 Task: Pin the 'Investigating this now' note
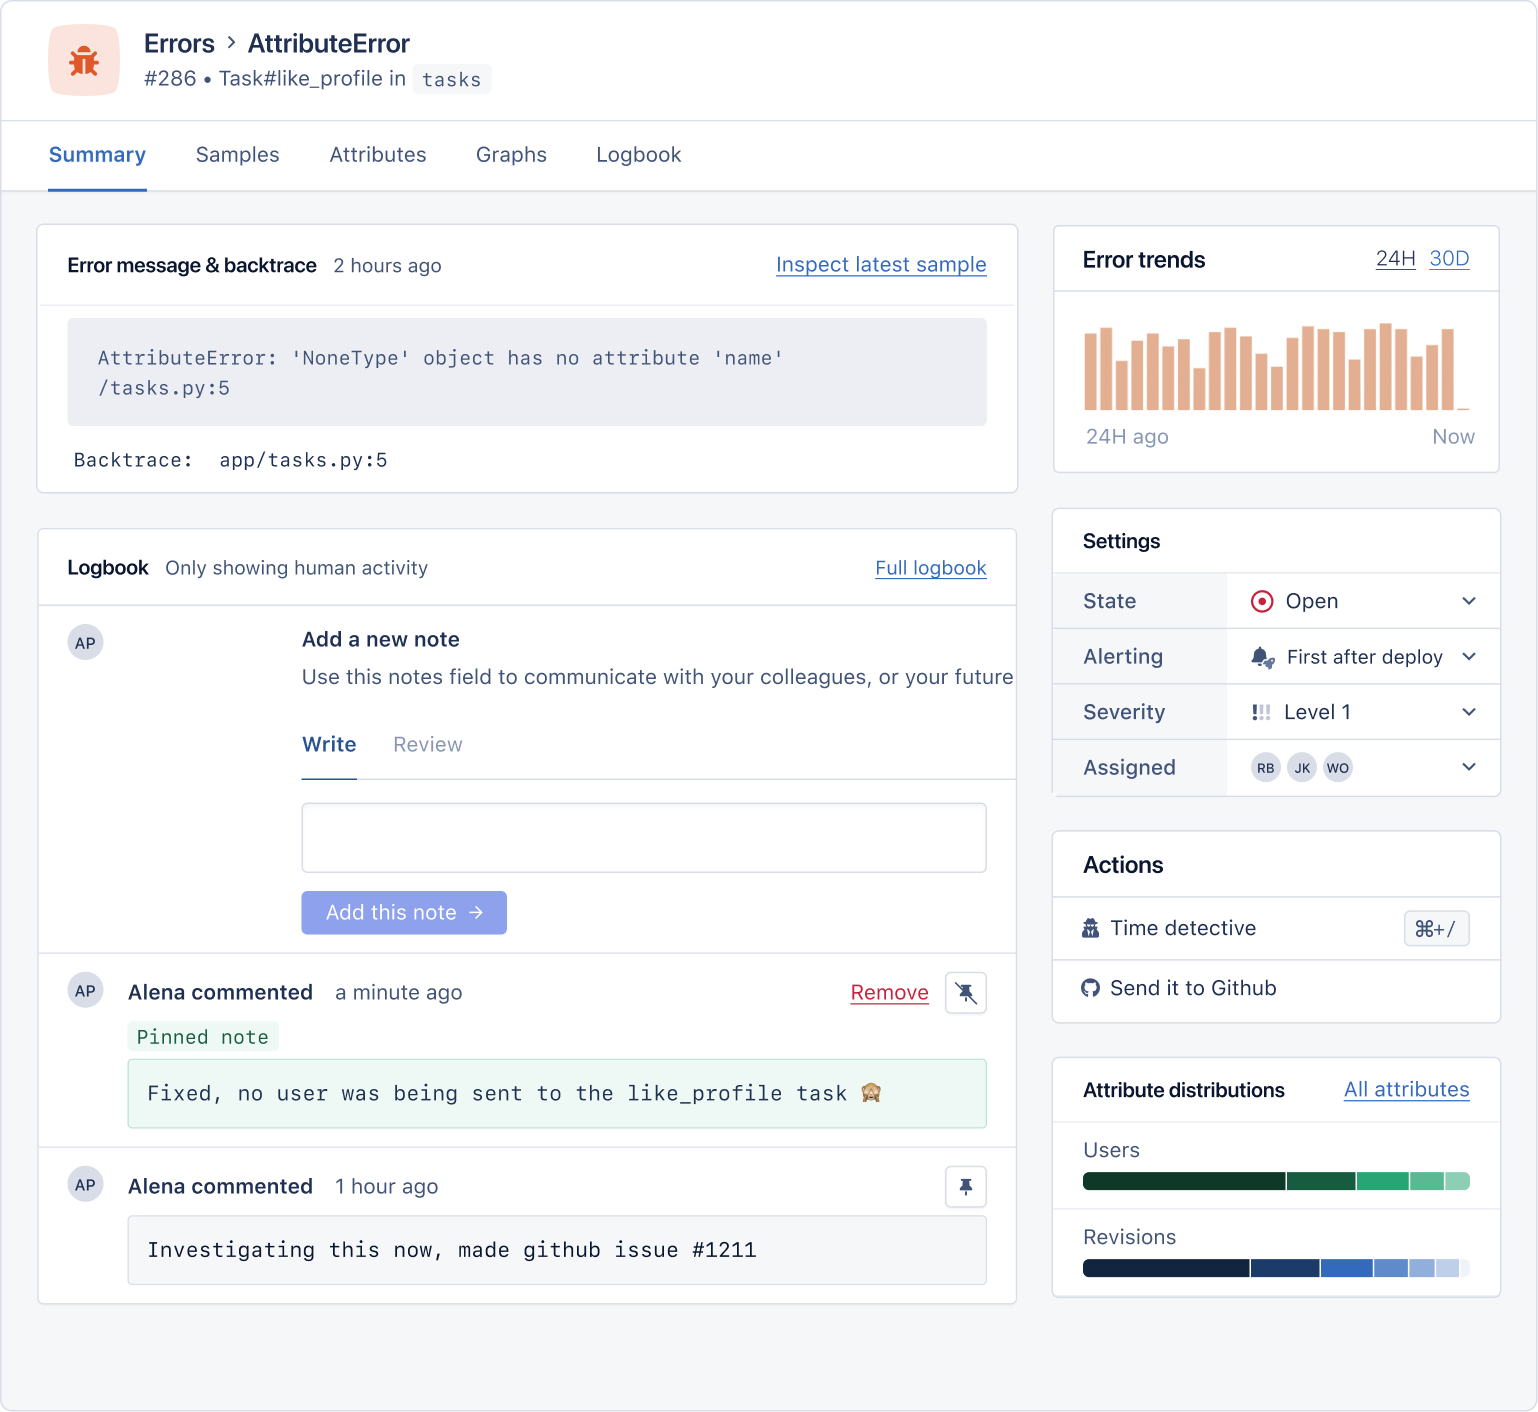point(965,1187)
